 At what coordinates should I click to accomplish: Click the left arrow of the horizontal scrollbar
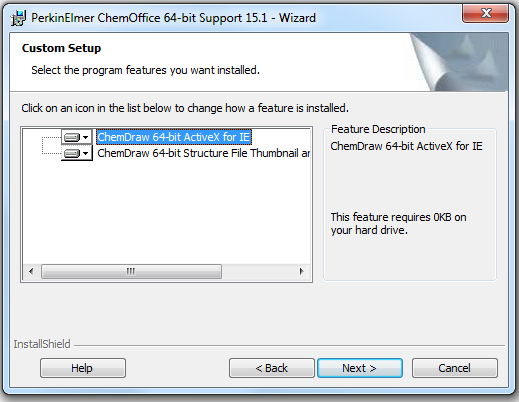[x=31, y=271]
